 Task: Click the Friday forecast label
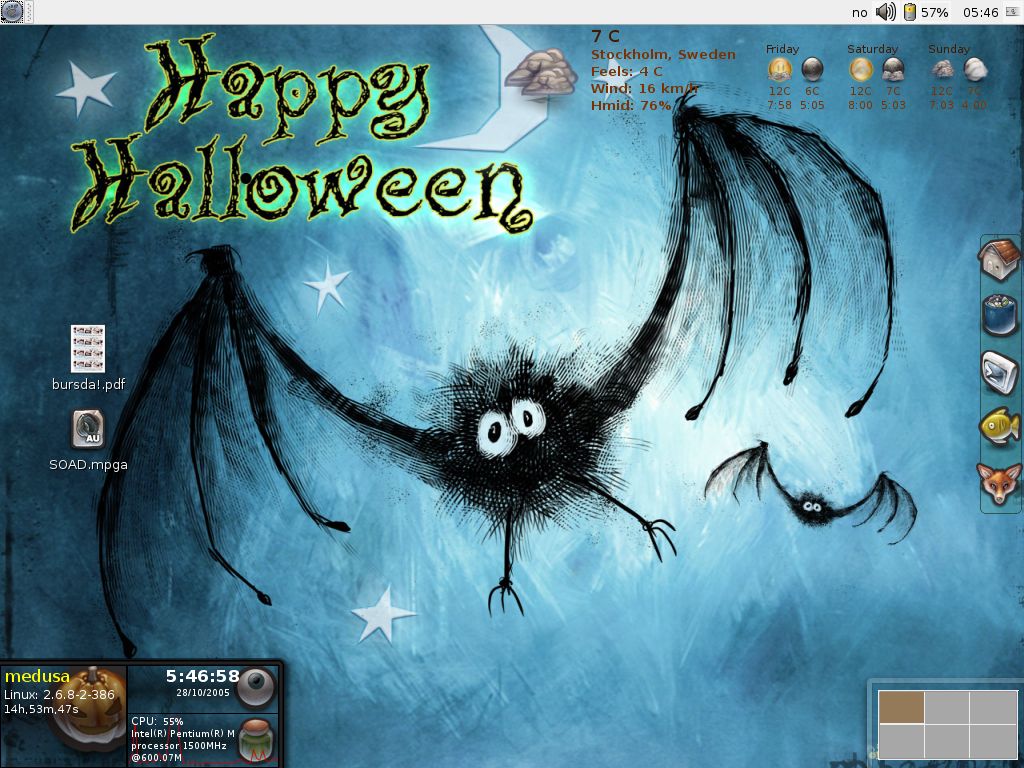coord(782,49)
